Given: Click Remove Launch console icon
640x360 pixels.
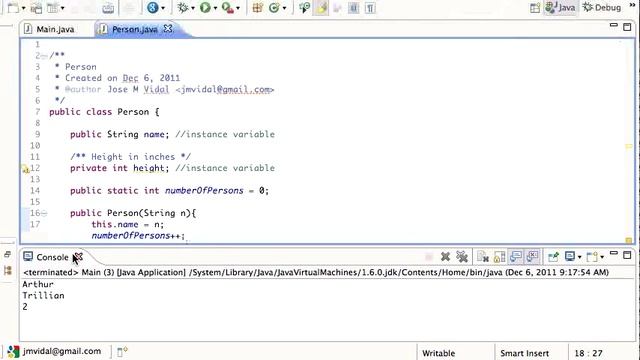Looking at the screenshot, I should [445, 257].
